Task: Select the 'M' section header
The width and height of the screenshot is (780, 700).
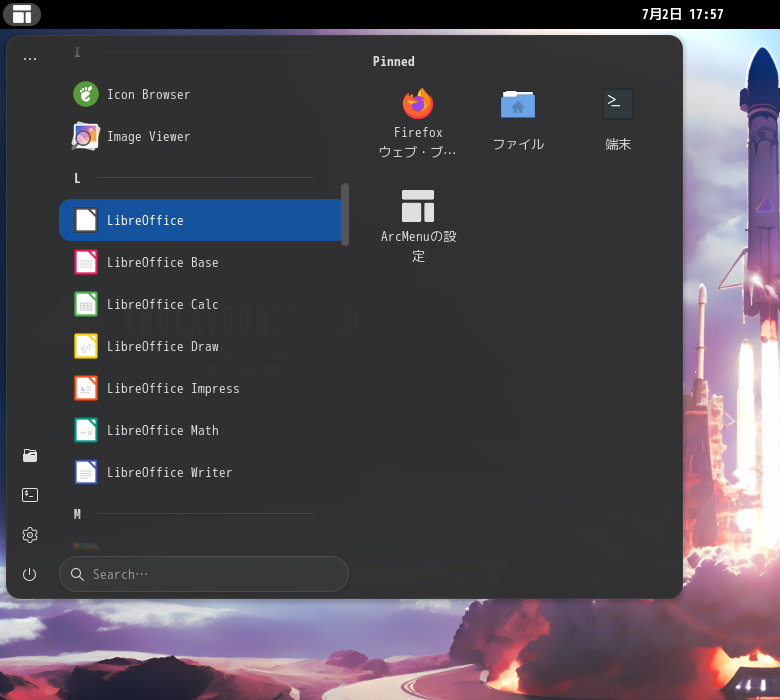Action: (x=77, y=514)
